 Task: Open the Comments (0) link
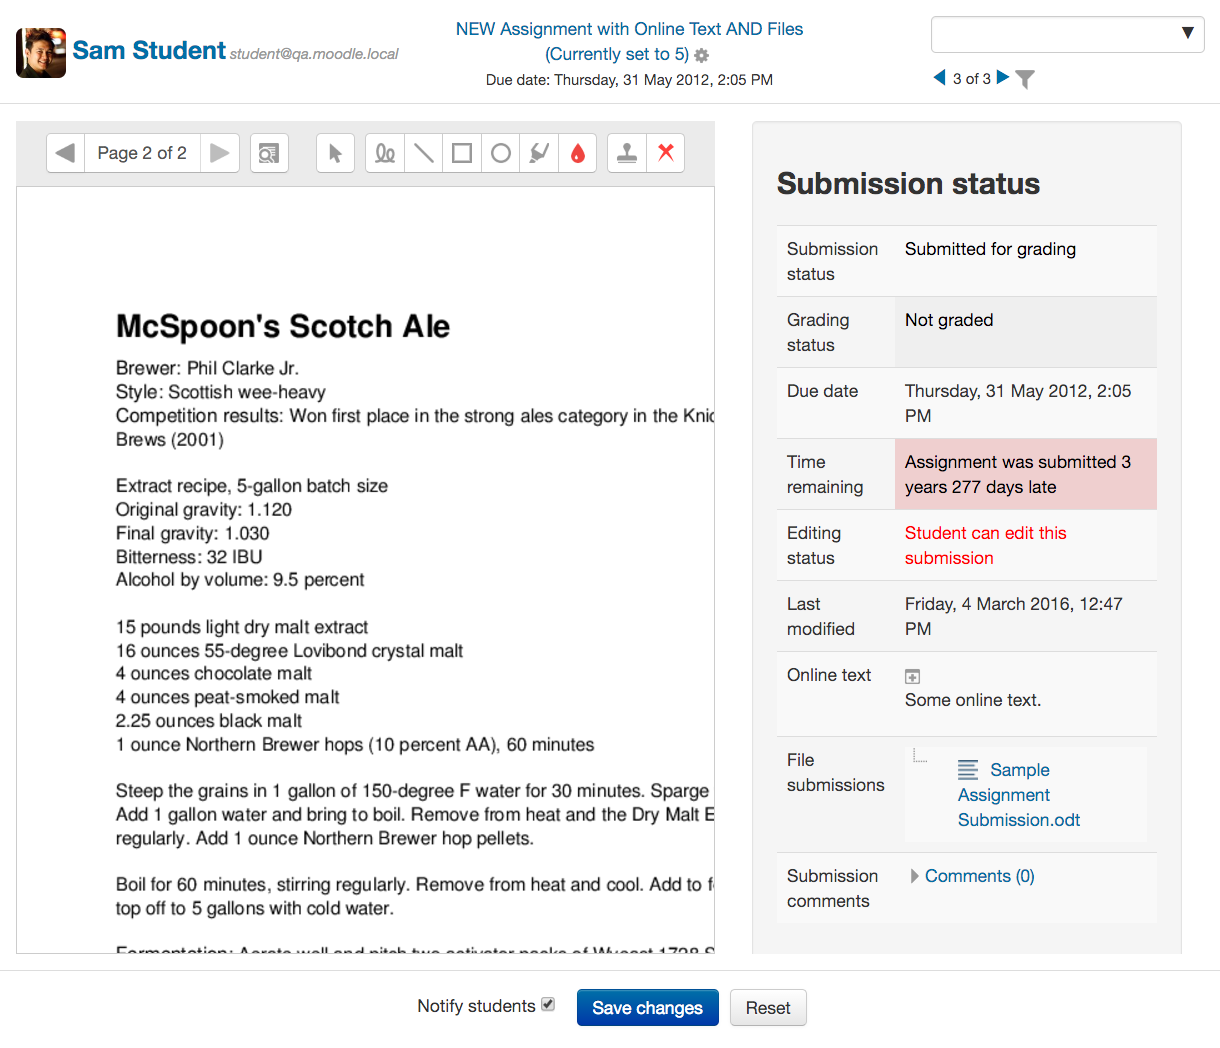(979, 876)
